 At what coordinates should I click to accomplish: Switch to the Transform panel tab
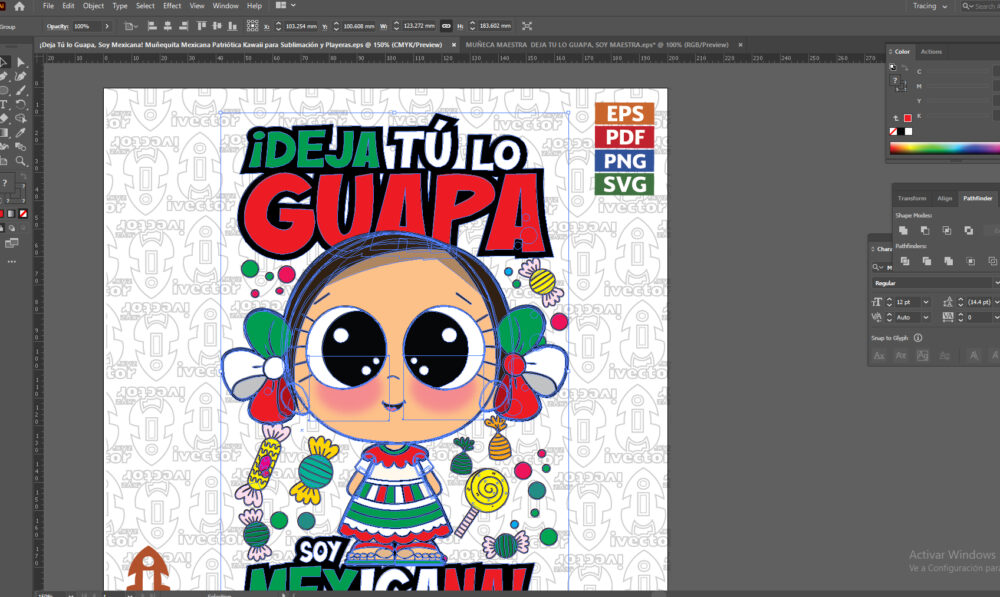tap(912, 198)
